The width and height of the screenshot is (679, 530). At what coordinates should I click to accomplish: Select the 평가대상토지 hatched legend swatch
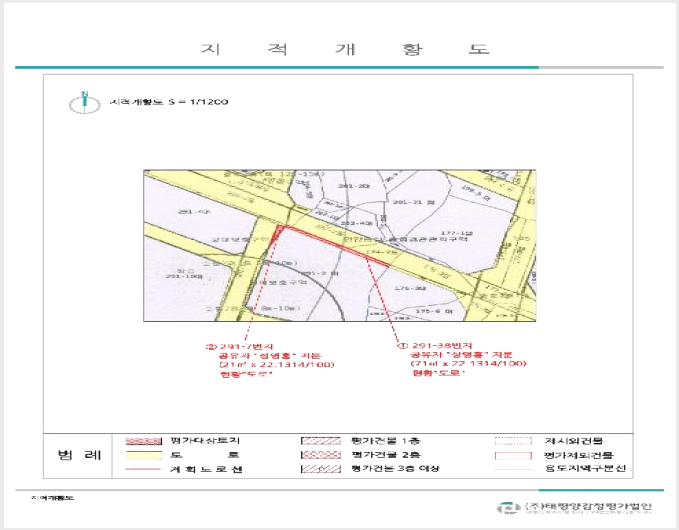143,441
